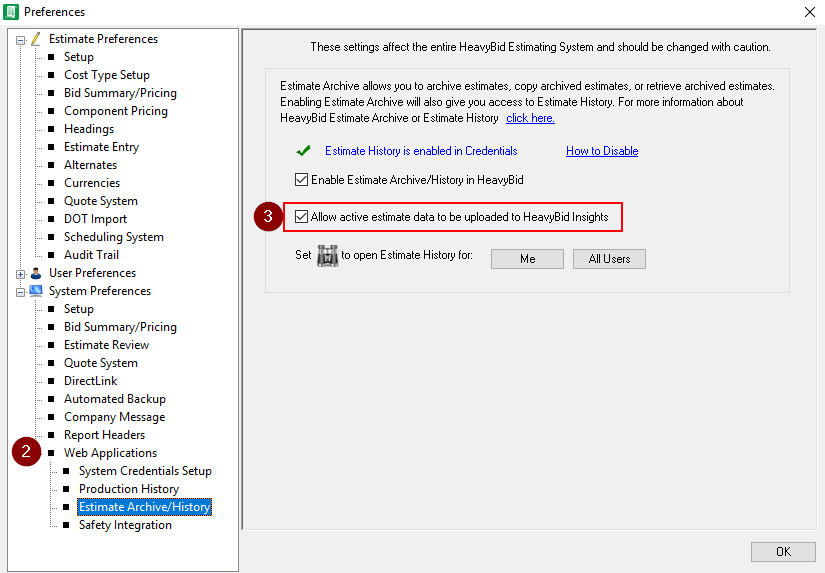Screen dimensions: 825x573
Task: Collapse the Estimate Preferences tree node
Action: (21, 40)
